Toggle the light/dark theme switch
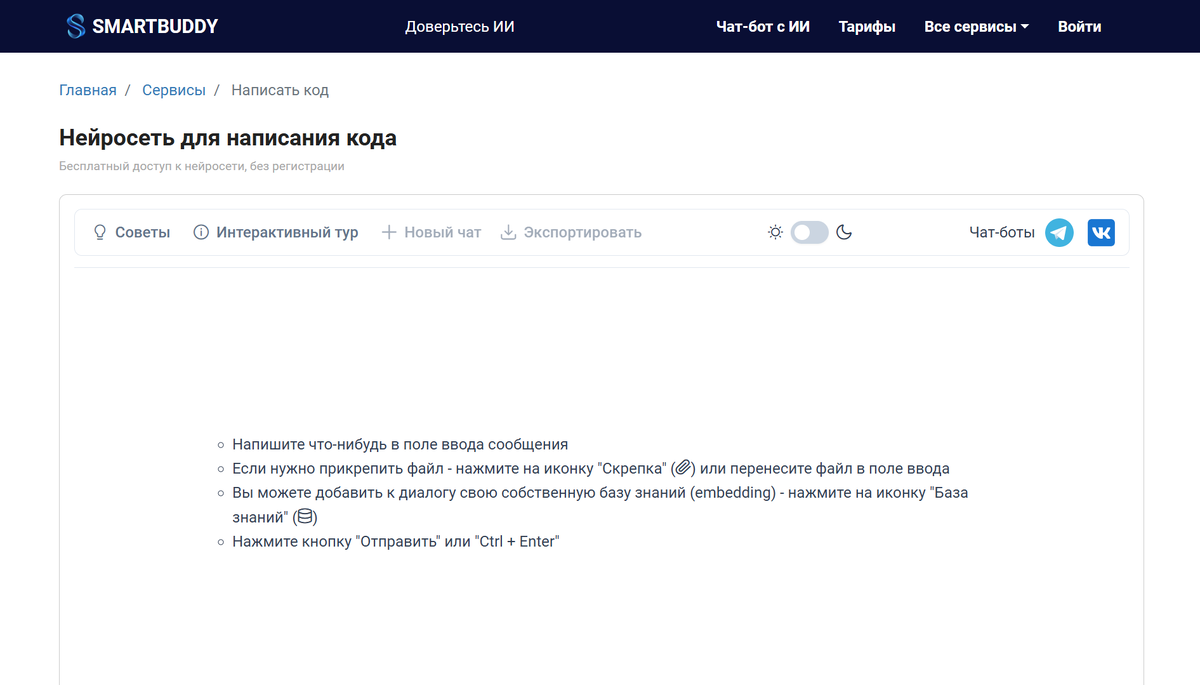The width and height of the screenshot is (1200, 685). coord(809,233)
